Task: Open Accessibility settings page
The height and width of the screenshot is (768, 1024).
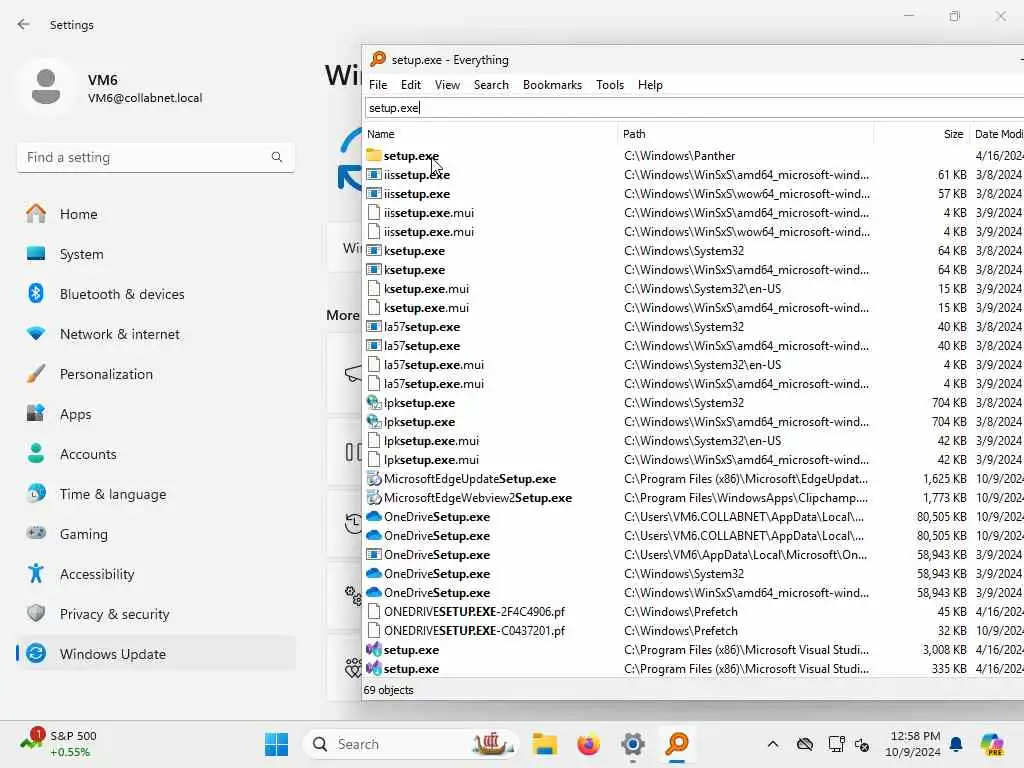Action: point(155,574)
